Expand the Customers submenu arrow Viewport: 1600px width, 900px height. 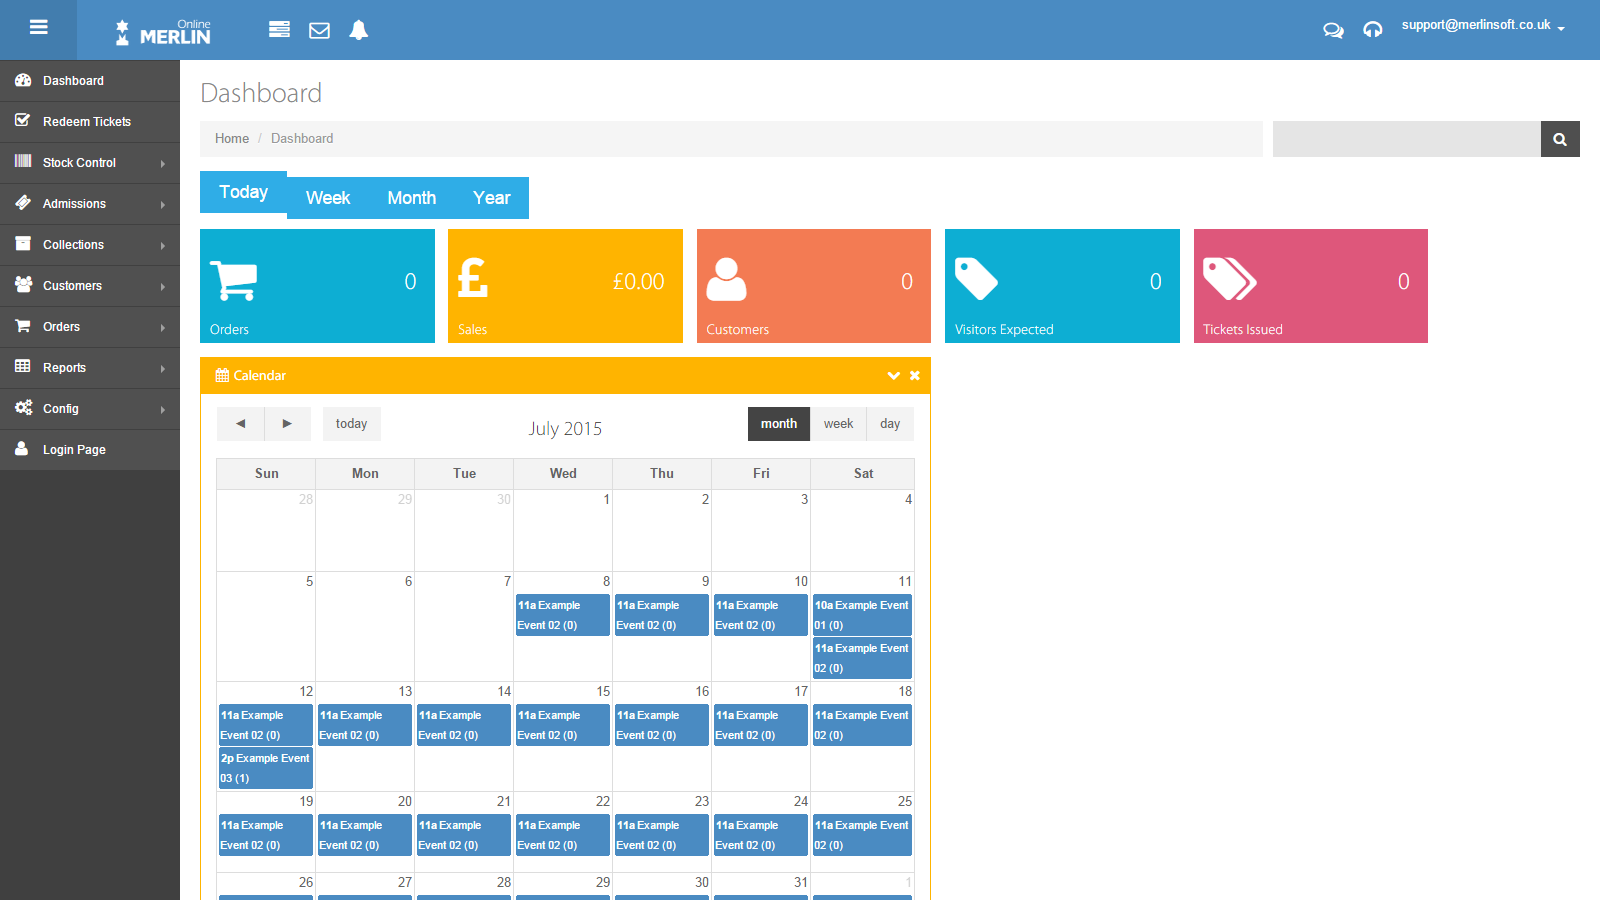(x=163, y=286)
